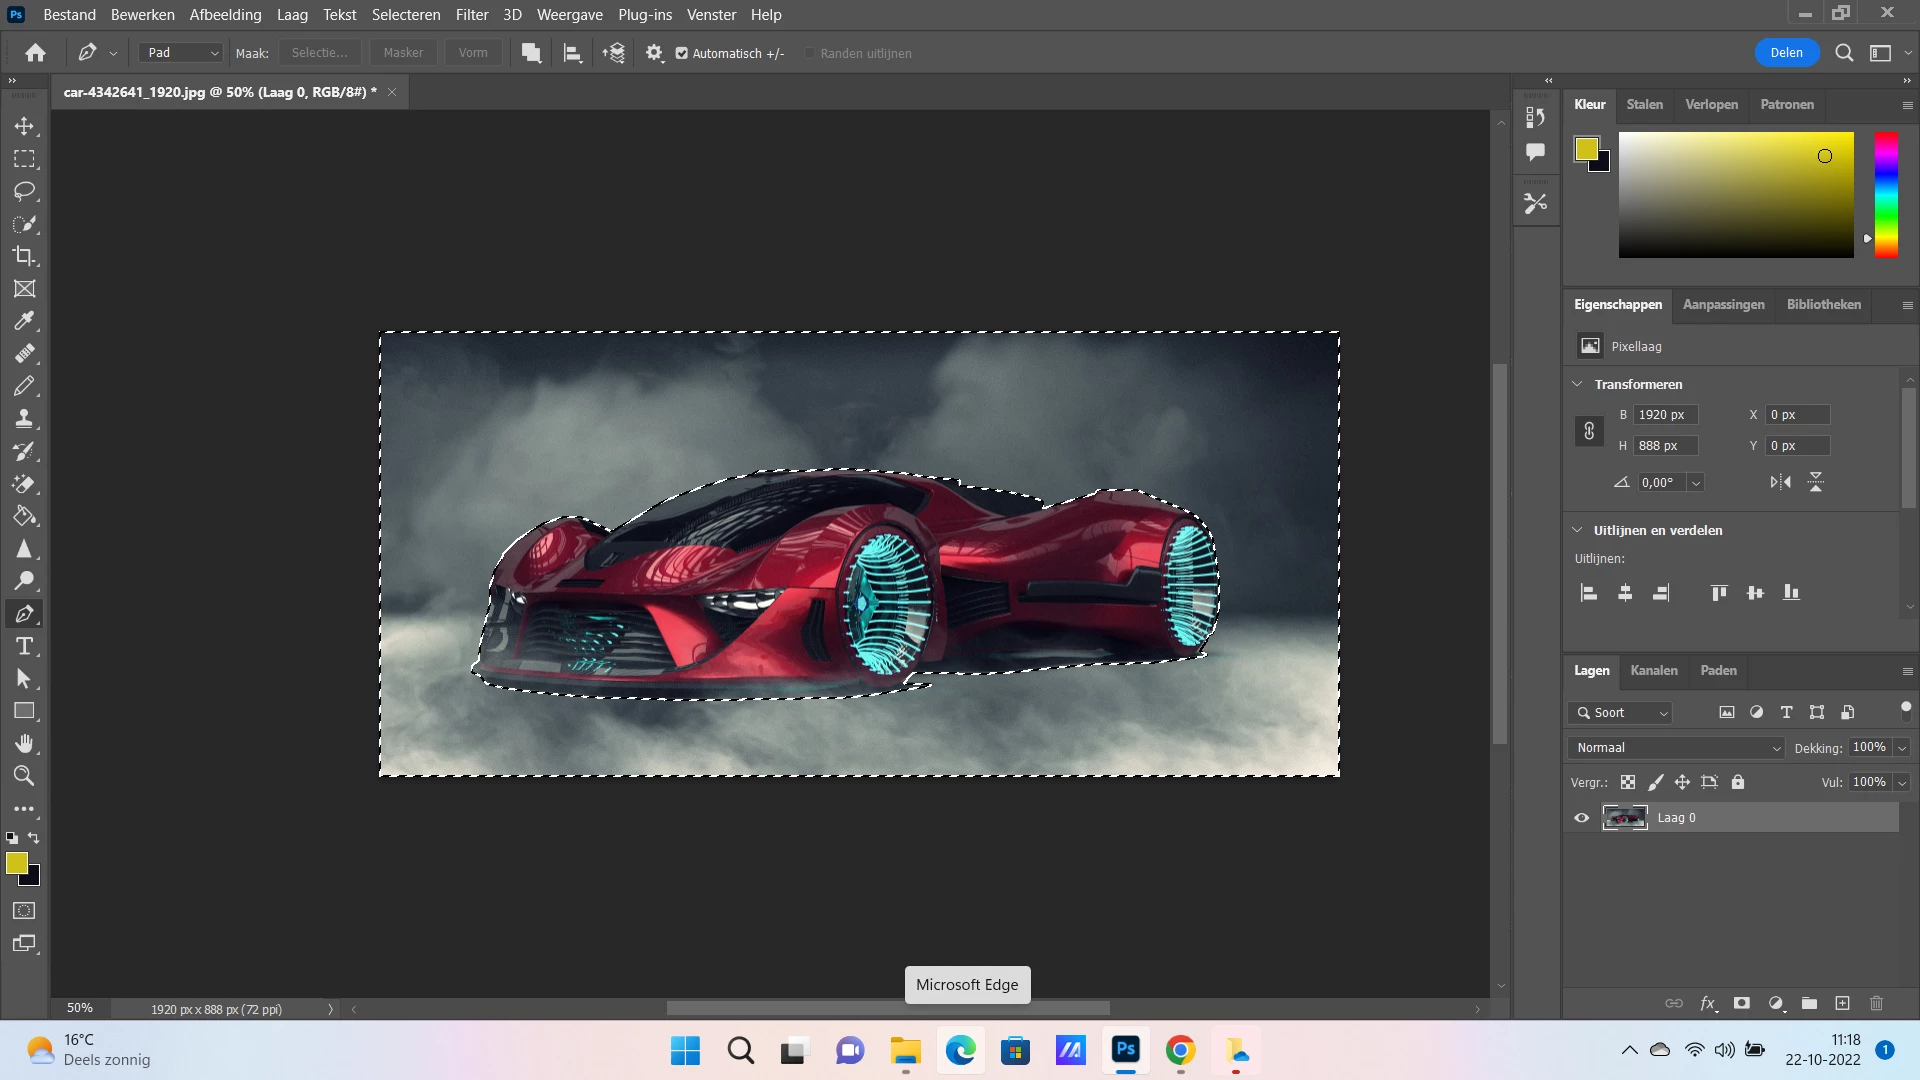This screenshot has width=1920, height=1080.
Task: Click the Delen button
Action: point(1786,53)
